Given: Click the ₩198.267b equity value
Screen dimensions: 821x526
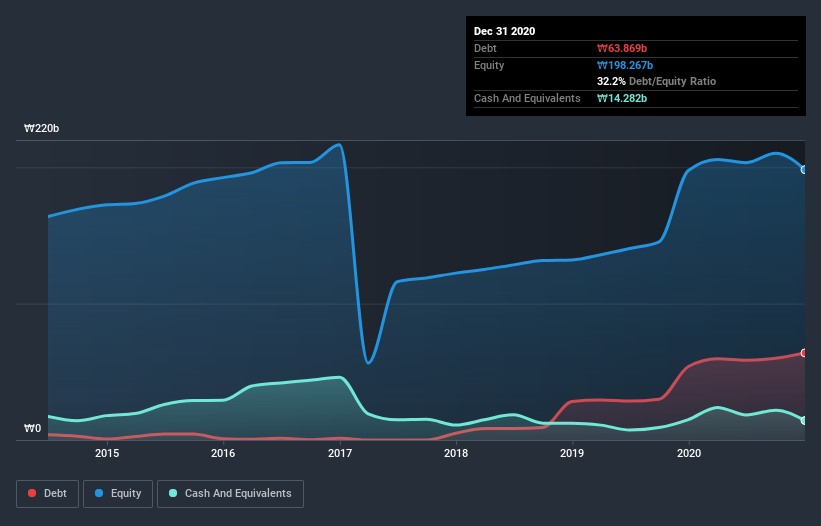Looking at the screenshot, I should point(625,65).
